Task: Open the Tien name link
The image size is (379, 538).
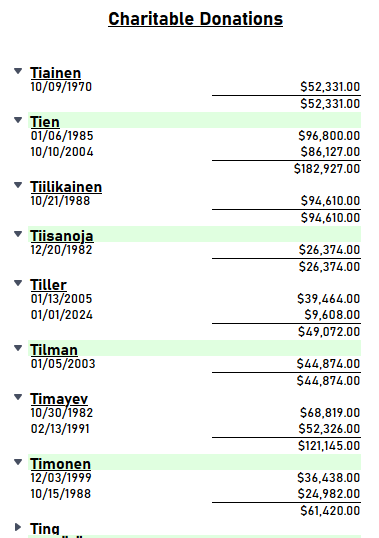Action: click(x=45, y=122)
